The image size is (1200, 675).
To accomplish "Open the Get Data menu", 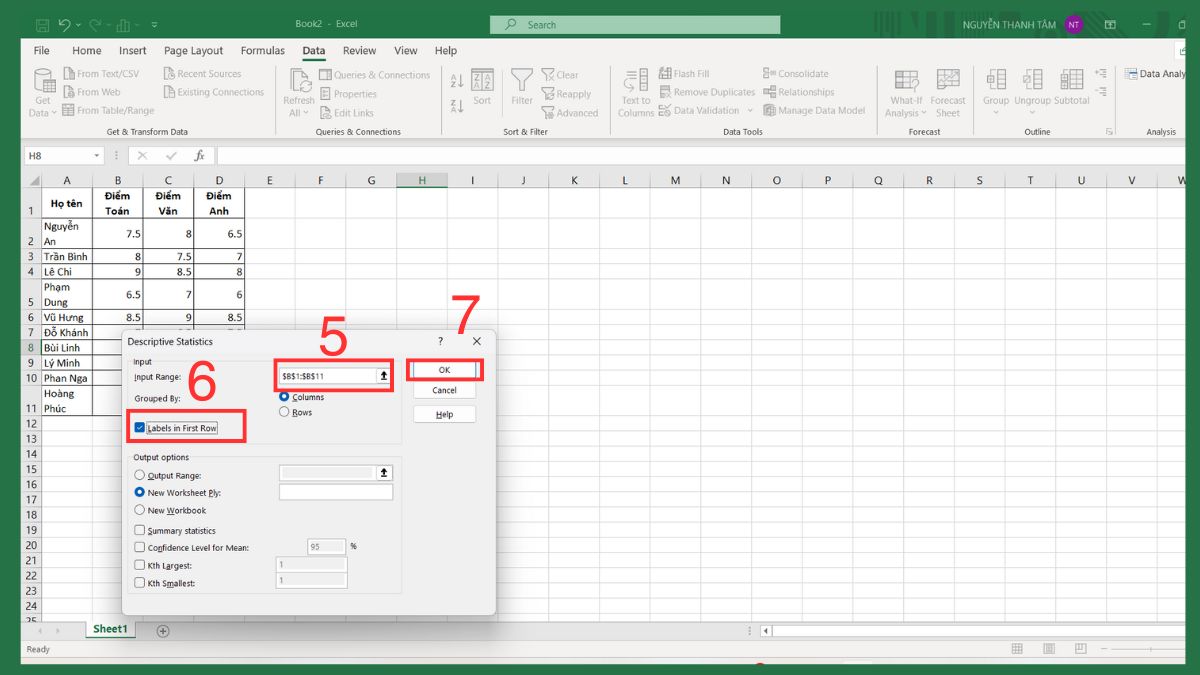I will (42, 93).
